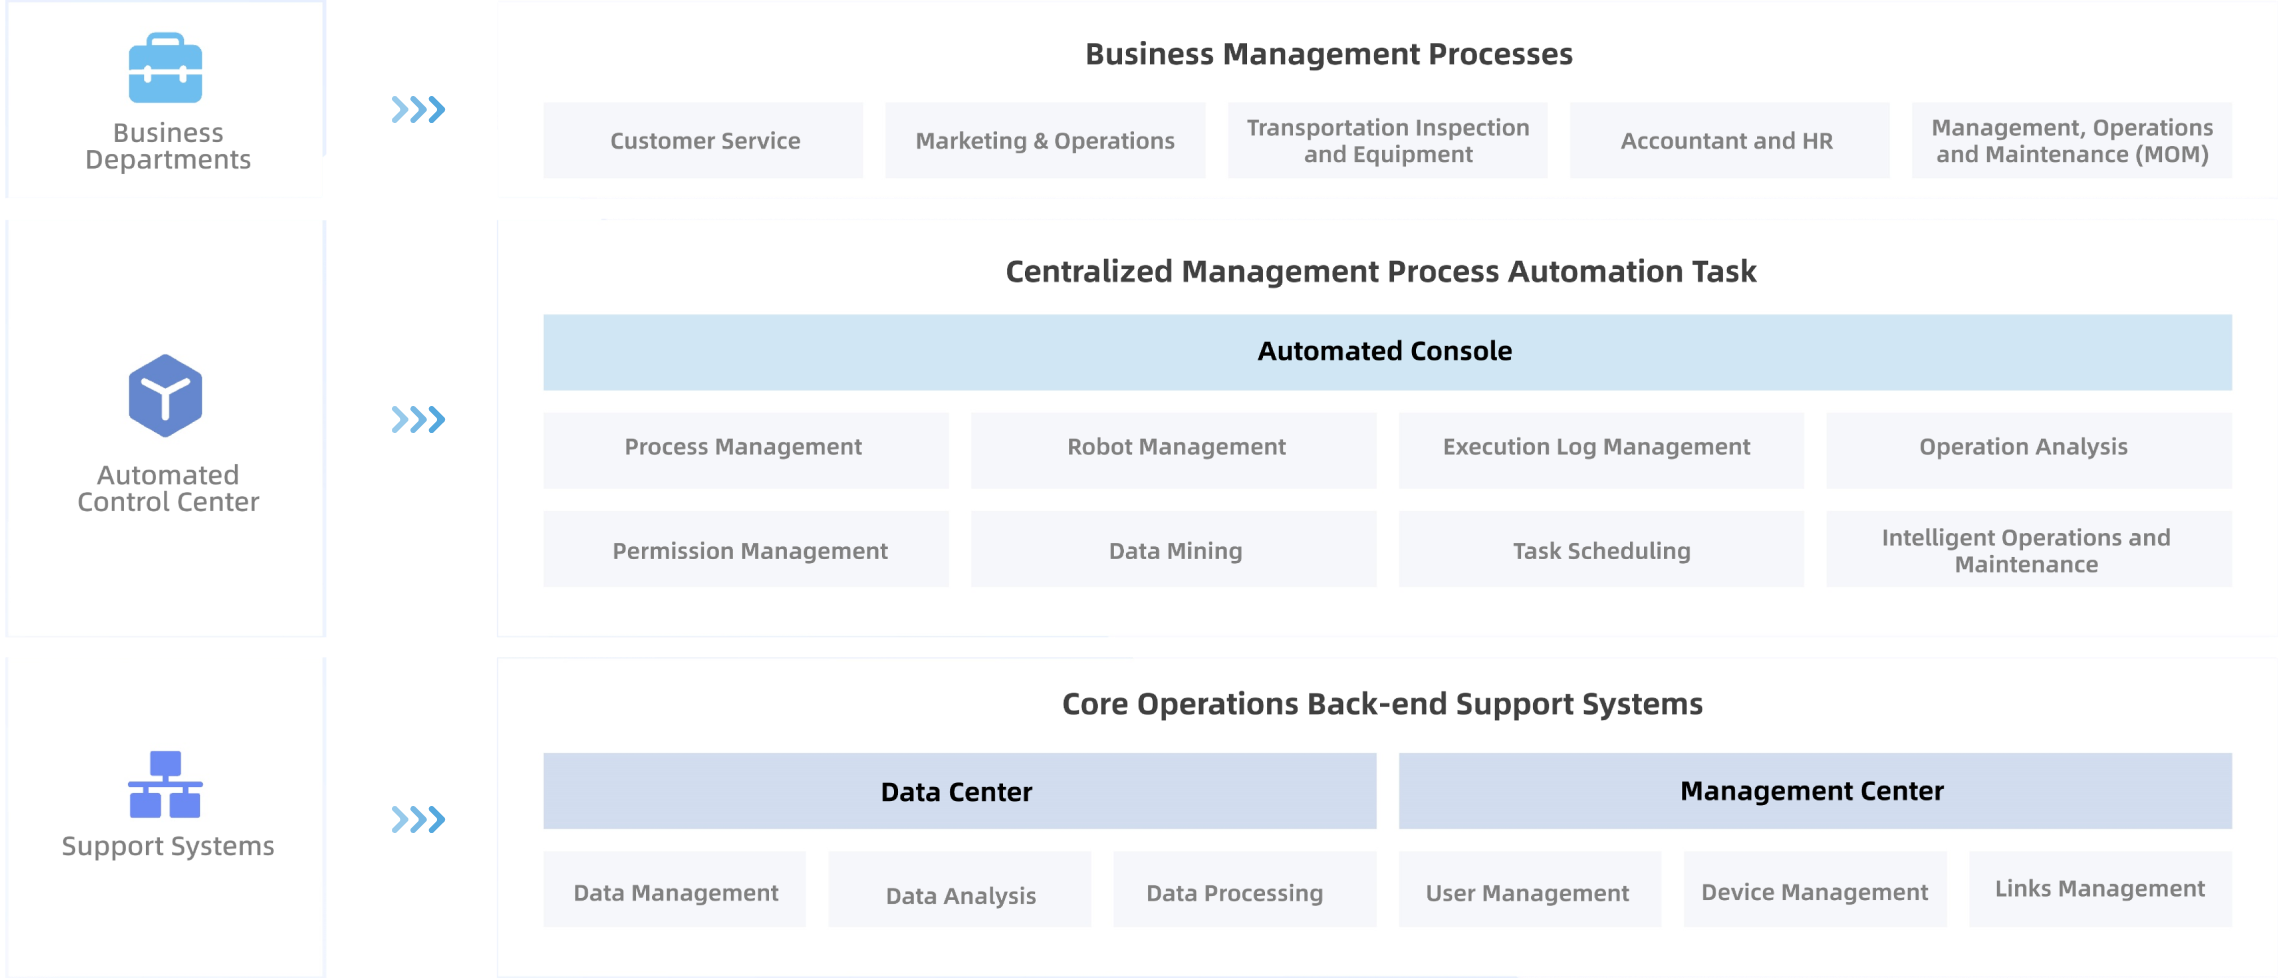
Task: Open the Customer Service box
Action: point(704,141)
